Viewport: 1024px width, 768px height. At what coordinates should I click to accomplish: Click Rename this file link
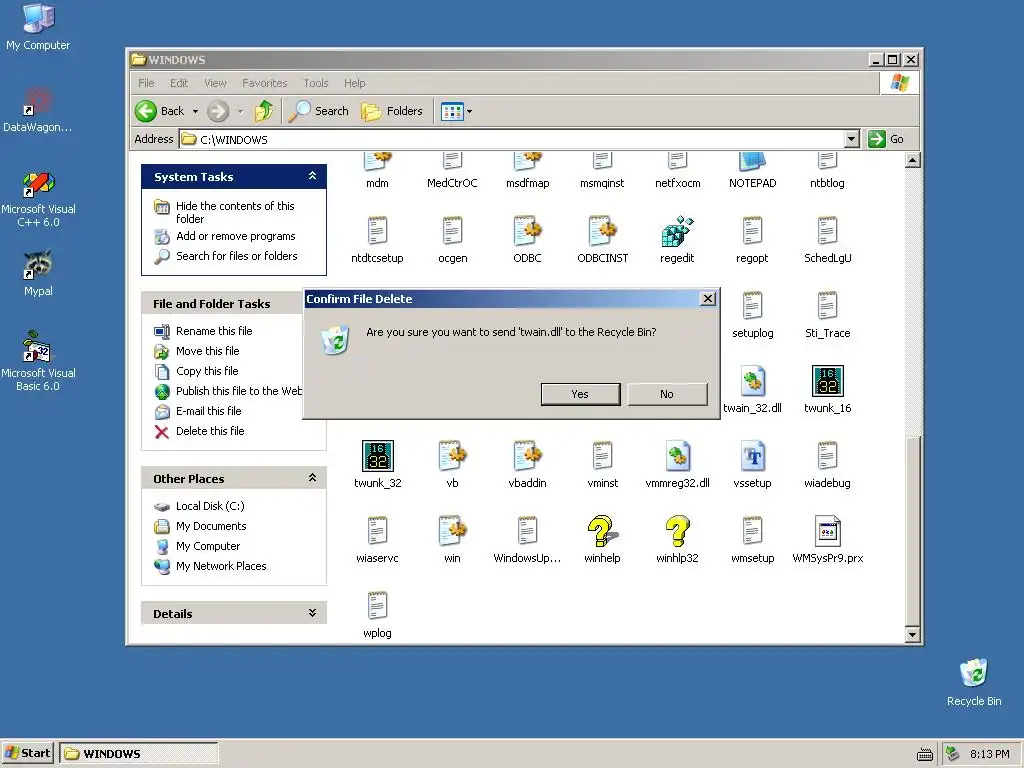pos(214,331)
